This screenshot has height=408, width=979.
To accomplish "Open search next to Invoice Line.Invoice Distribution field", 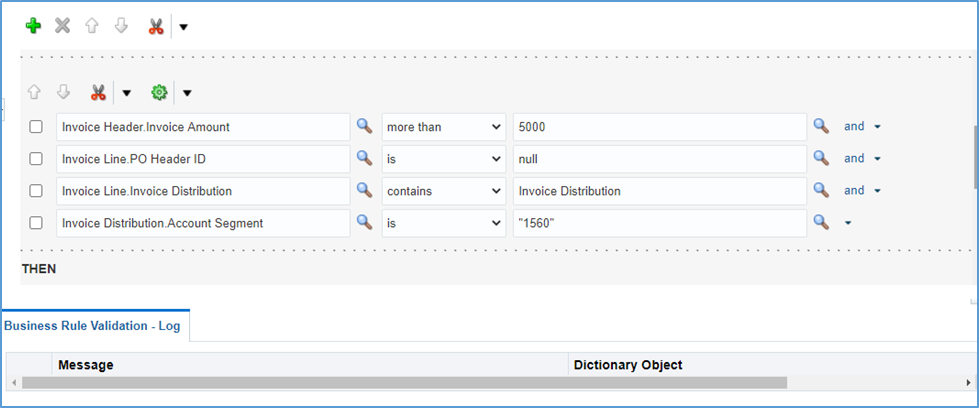I will 365,189.
